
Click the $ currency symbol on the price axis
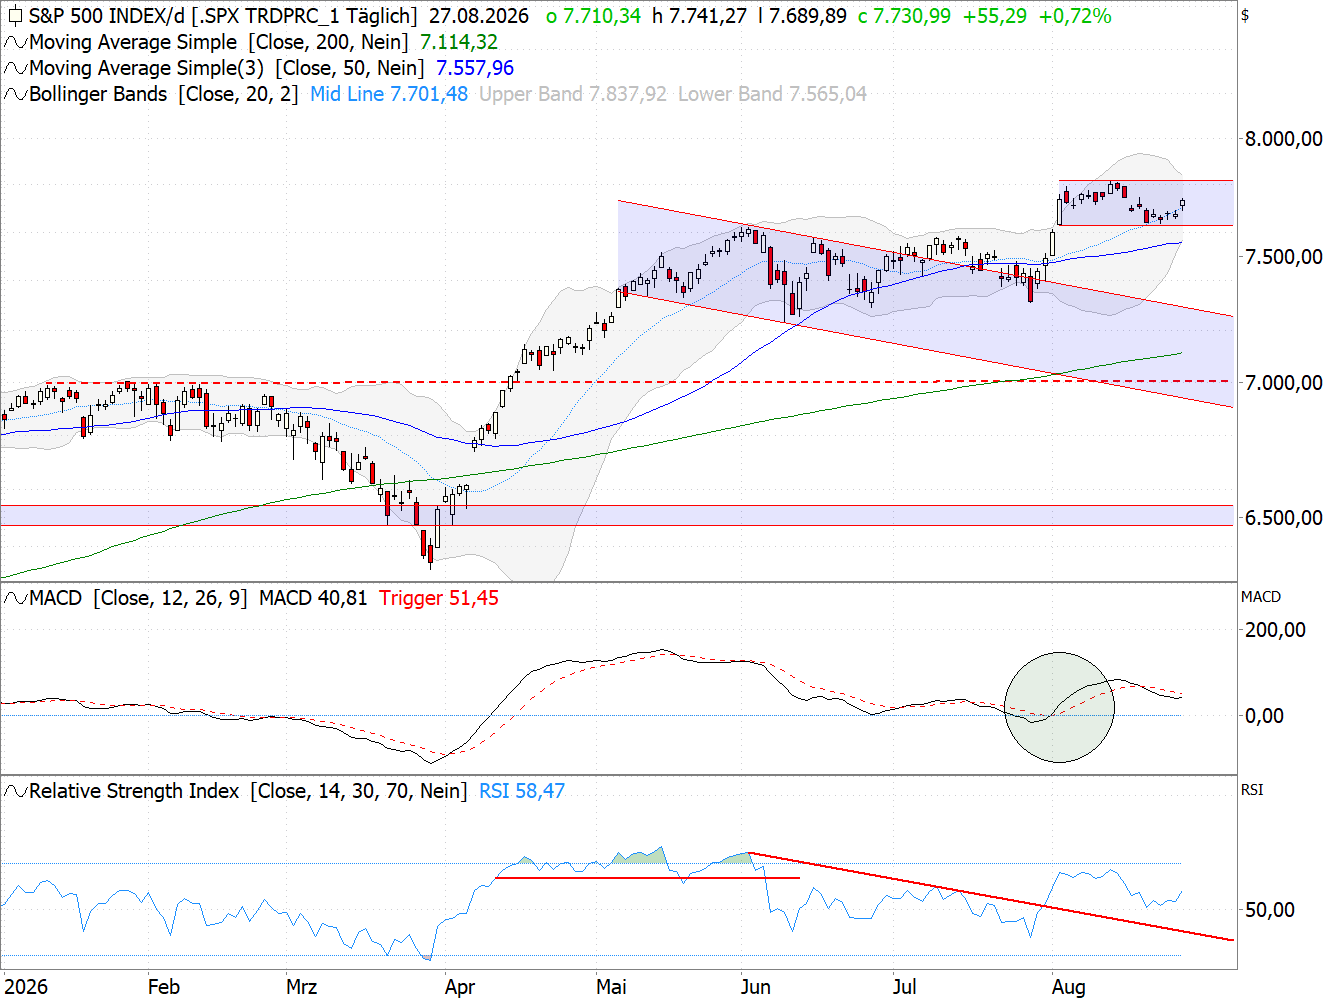1245,15
